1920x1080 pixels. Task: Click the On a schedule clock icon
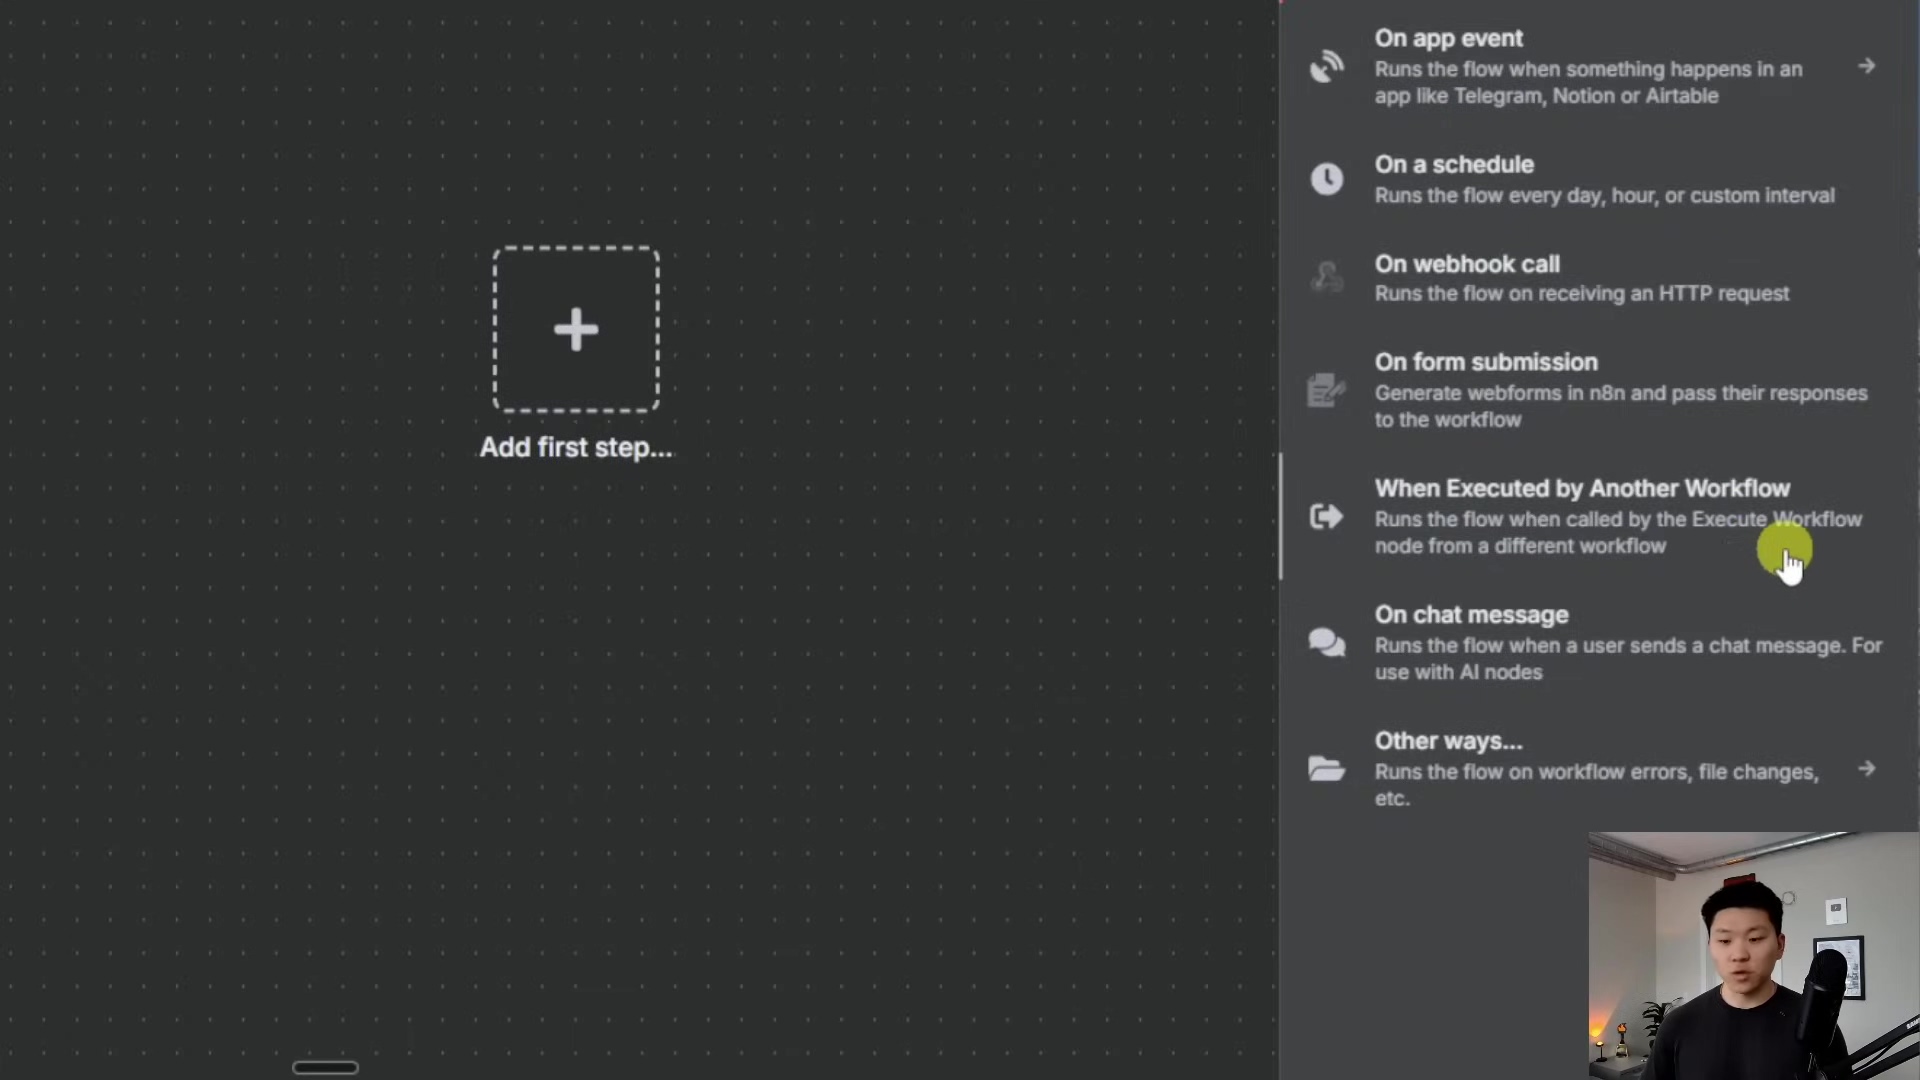[1327, 178]
